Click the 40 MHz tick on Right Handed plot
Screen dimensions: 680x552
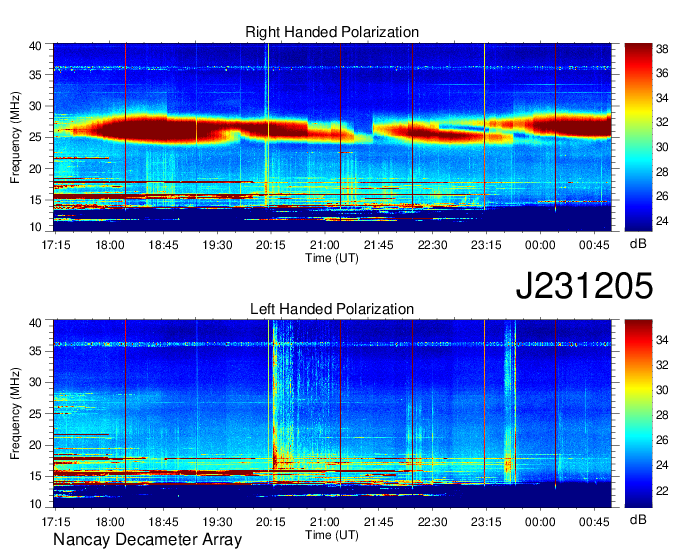pyautogui.click(x=35, y=46)
